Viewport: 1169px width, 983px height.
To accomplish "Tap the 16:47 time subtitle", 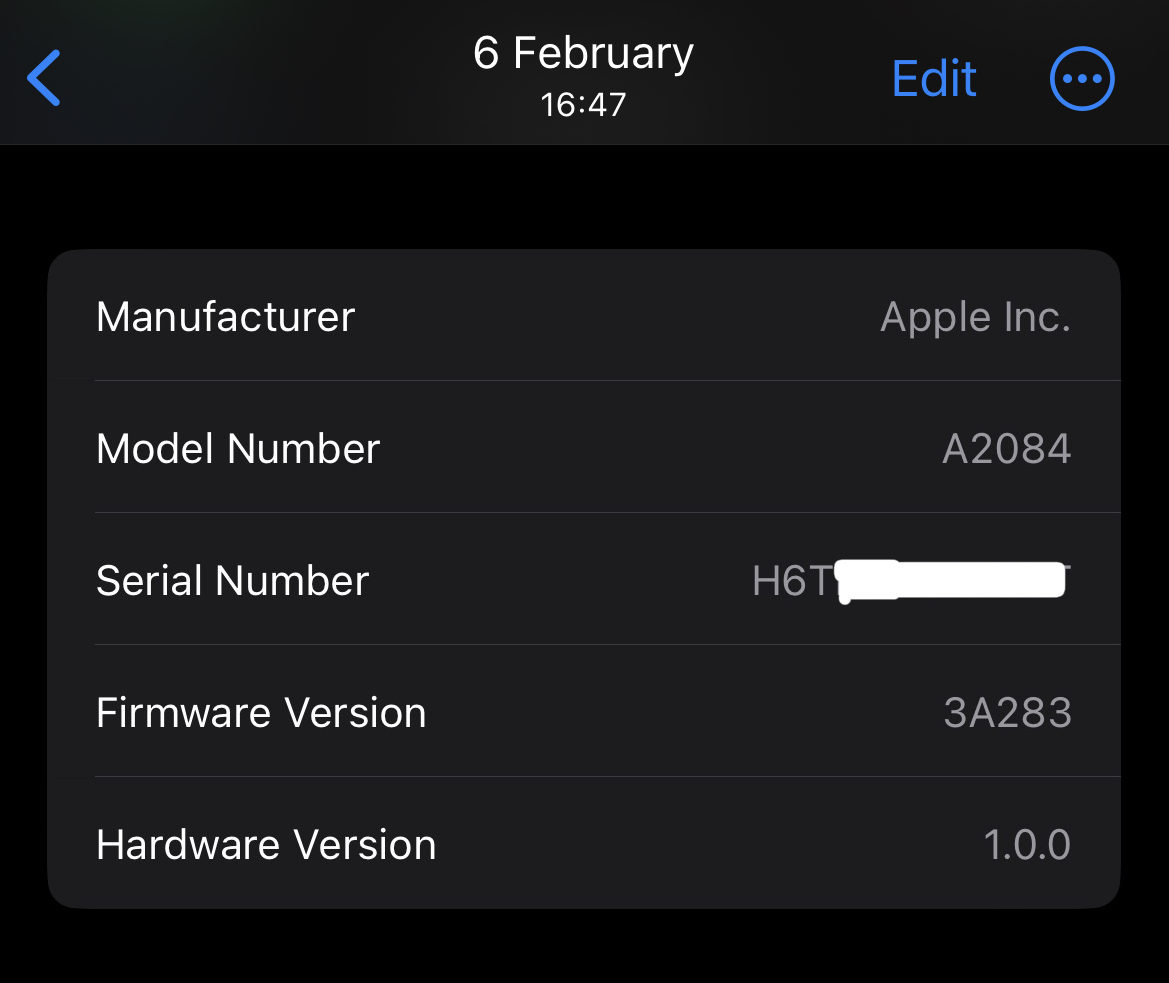I will coord(583,104).
